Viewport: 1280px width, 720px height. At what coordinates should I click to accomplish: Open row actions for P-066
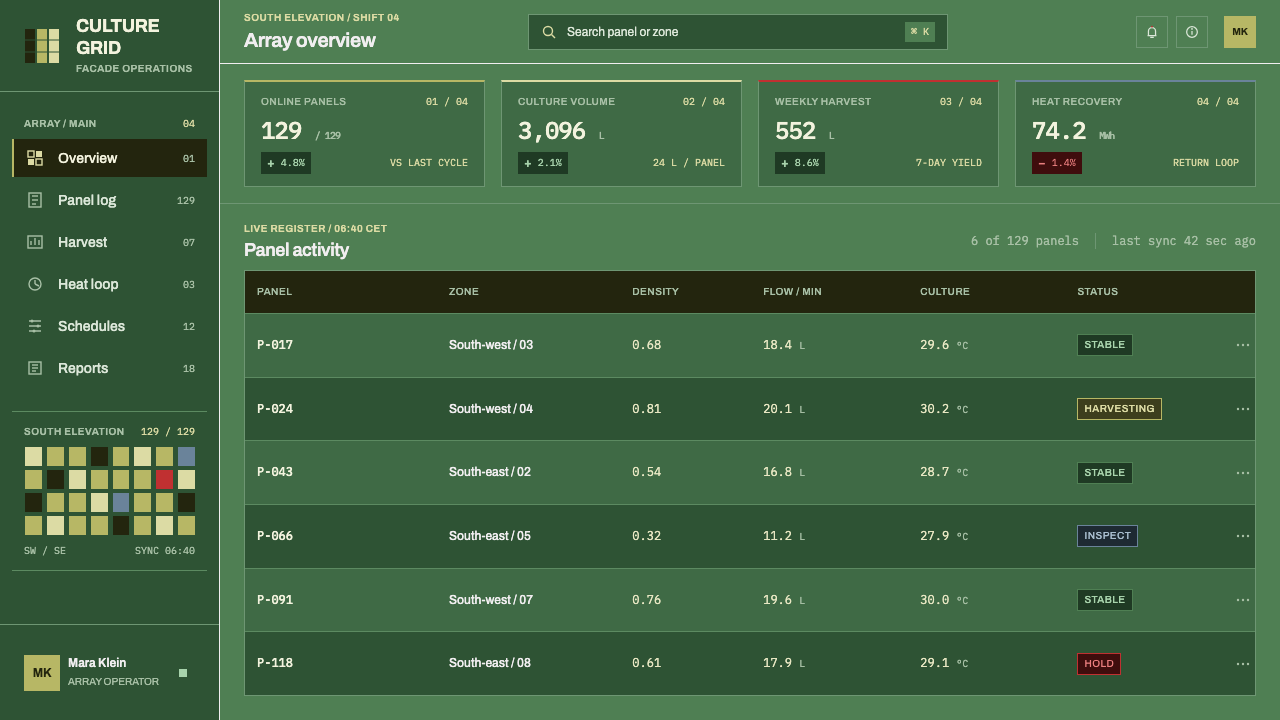[x=1243, y=536]
